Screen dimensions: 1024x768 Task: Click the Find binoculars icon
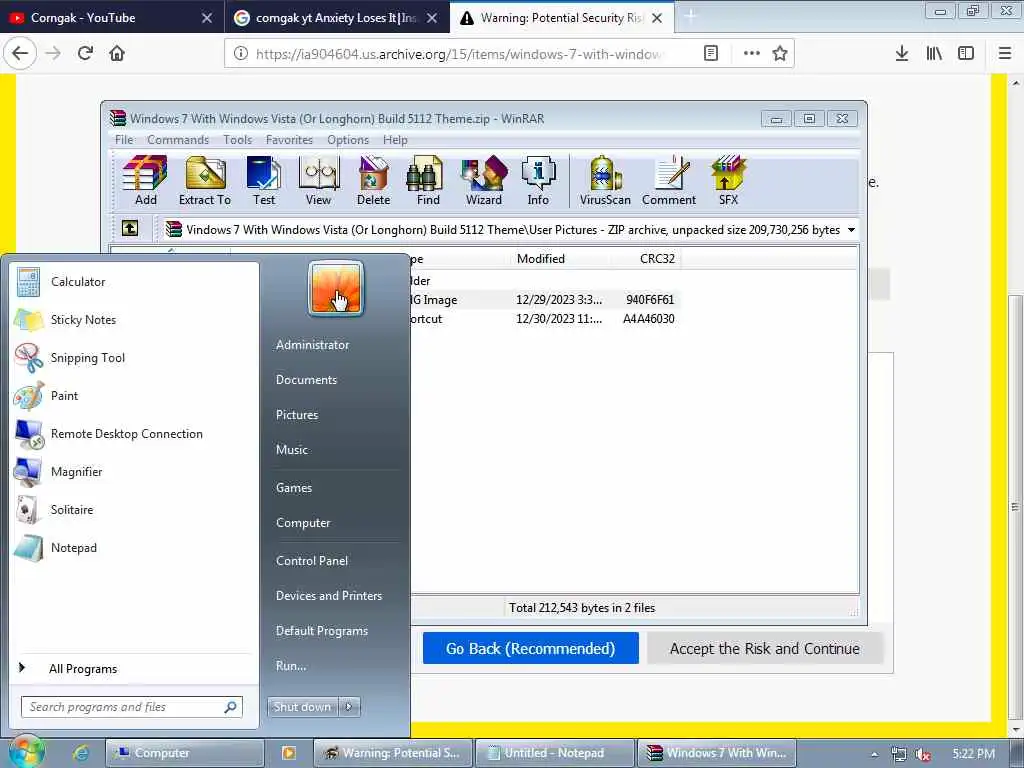428,180
